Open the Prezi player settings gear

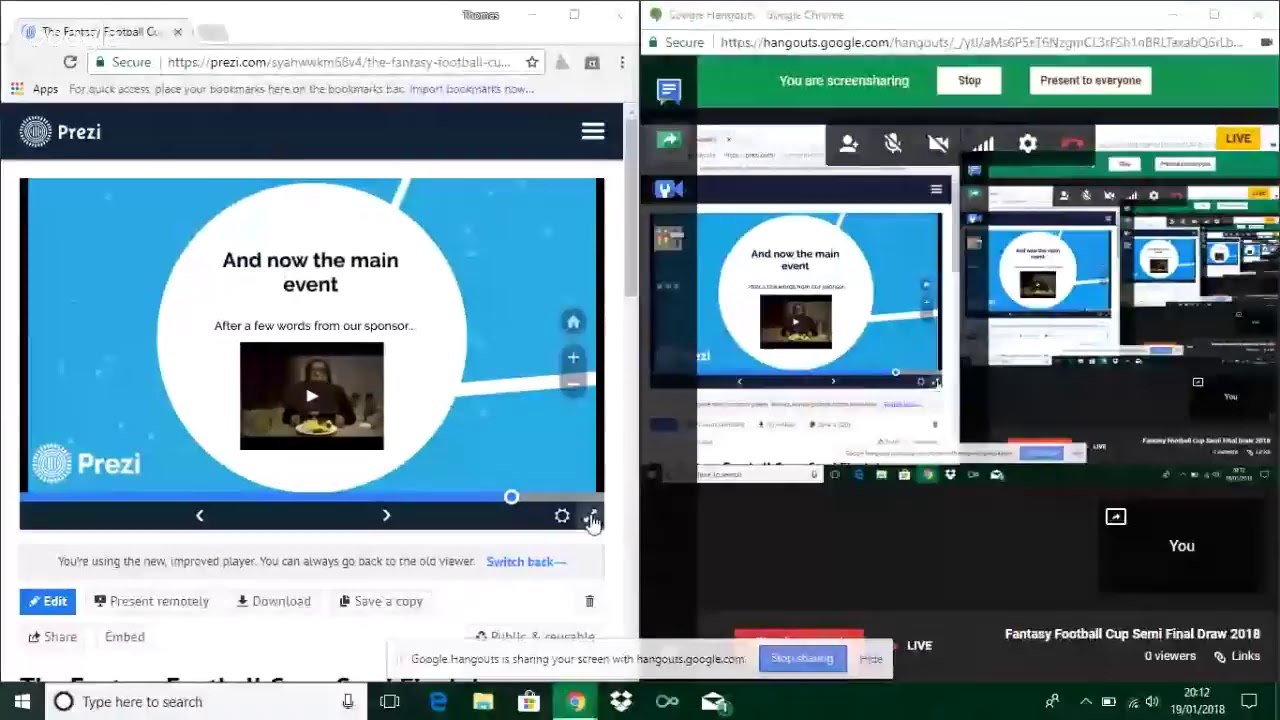point(562,516)
